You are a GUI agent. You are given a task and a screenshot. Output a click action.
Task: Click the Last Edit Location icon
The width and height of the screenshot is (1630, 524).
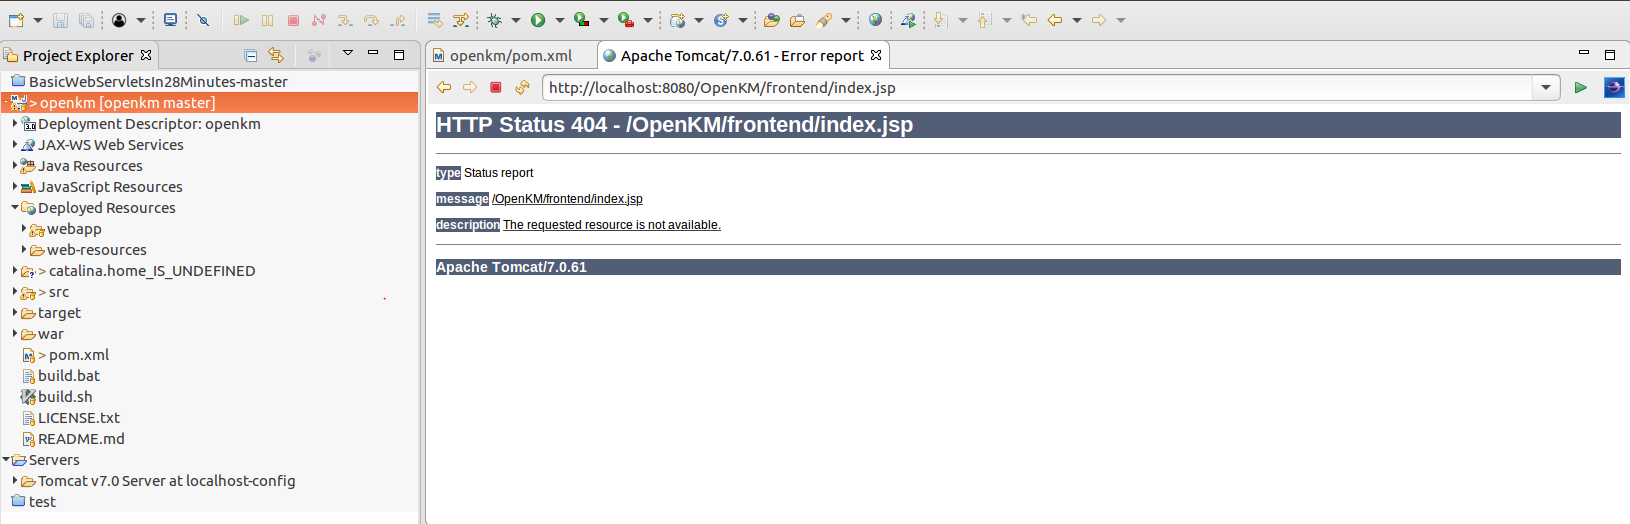[1029, 20]
